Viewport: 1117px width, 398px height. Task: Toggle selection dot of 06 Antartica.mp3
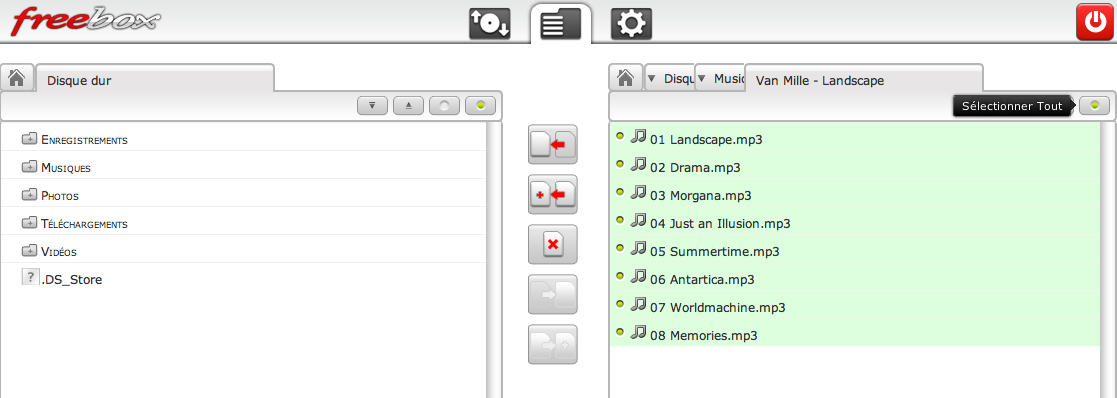620,276
